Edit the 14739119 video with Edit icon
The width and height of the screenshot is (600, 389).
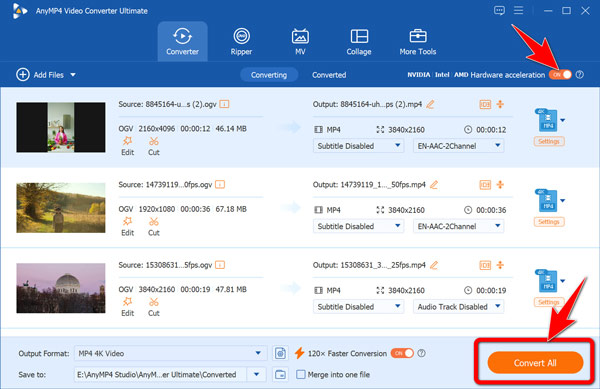(x=127, y=226)
